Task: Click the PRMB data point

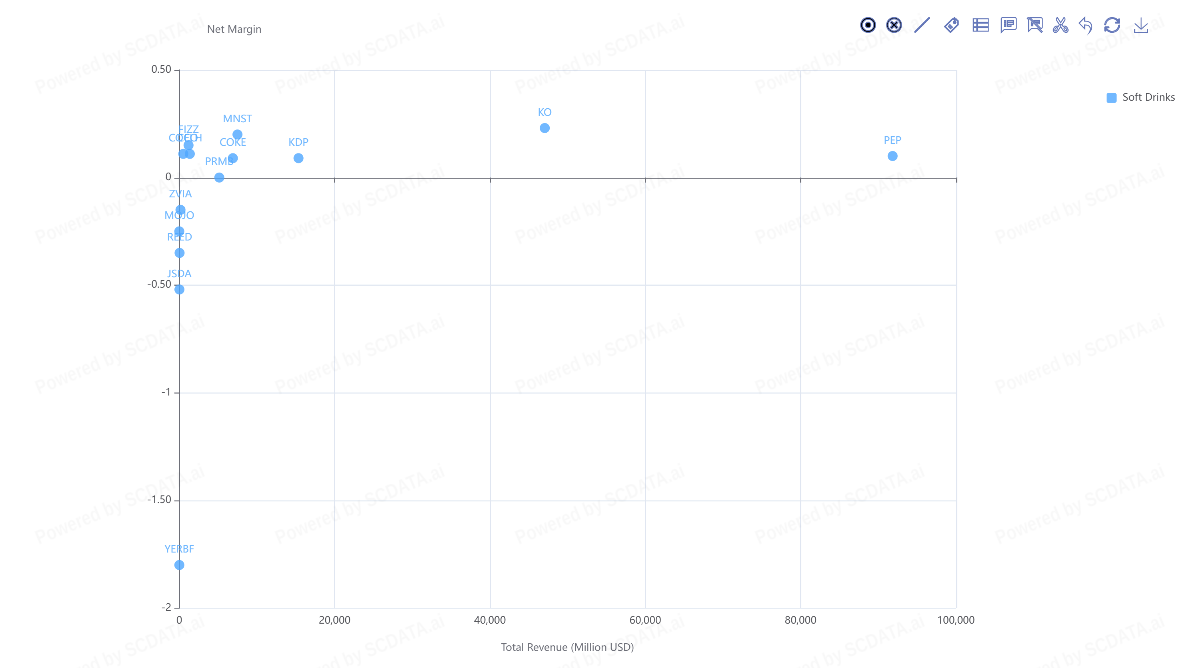Action: tap(219, 177)
